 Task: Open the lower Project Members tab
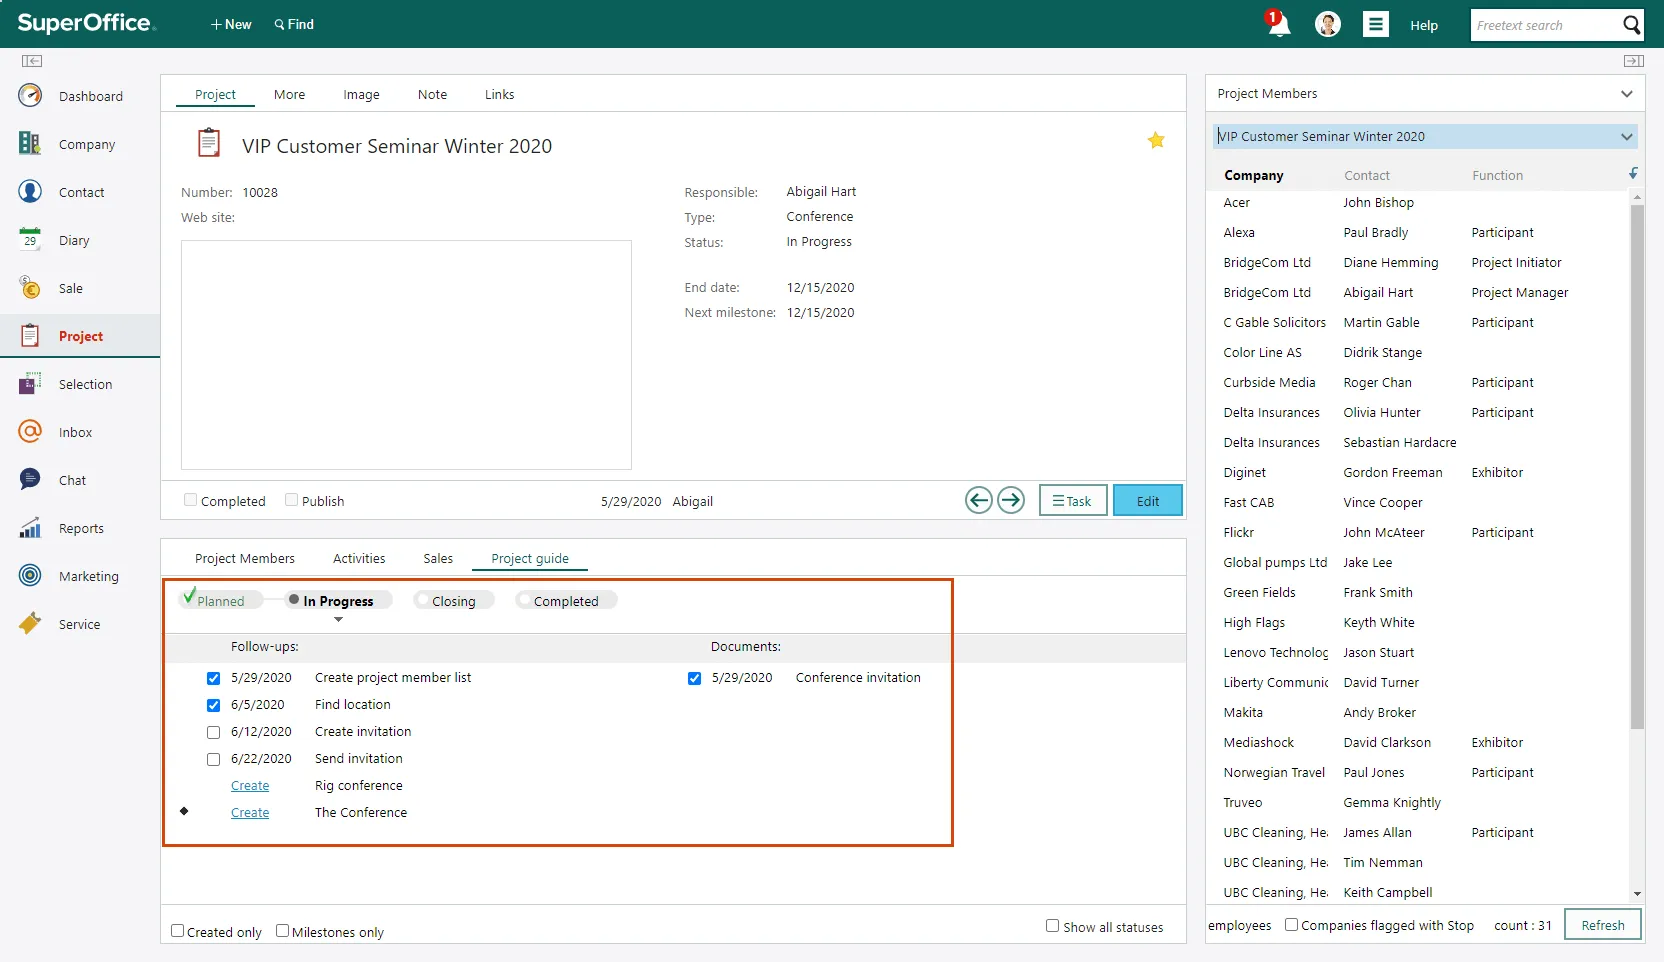tap(245, 558)
